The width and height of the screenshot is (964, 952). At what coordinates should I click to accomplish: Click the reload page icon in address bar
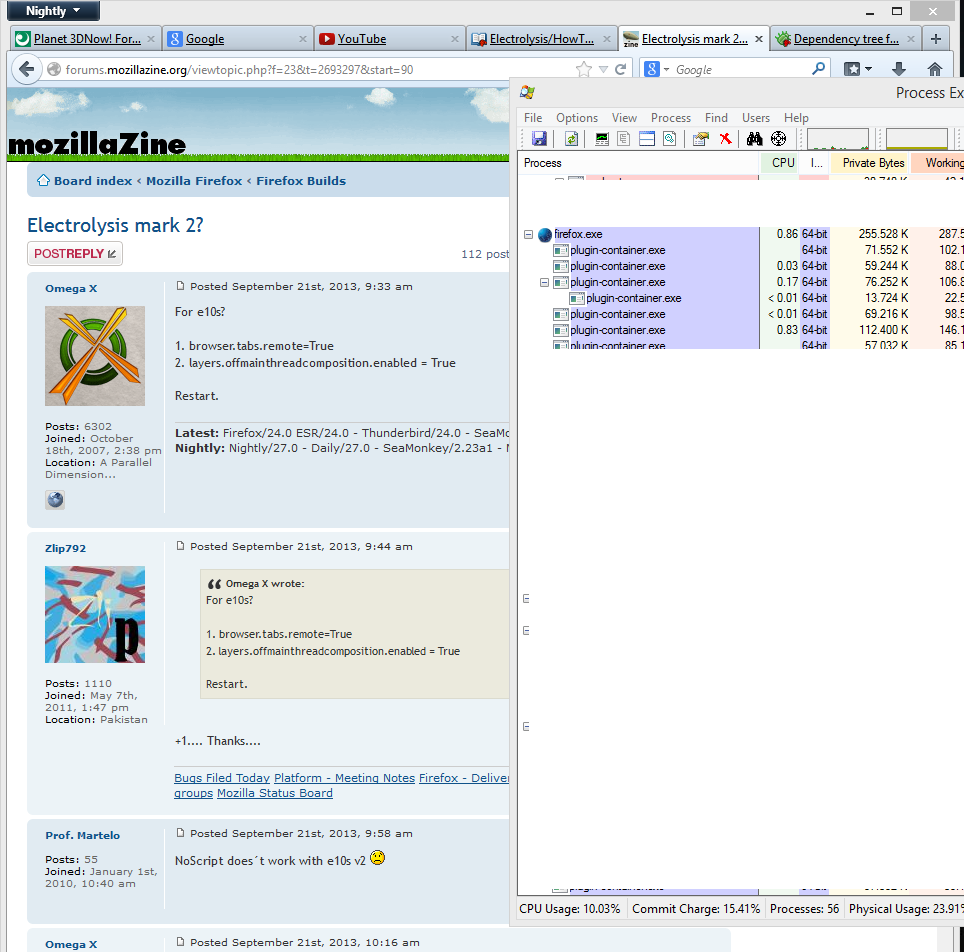(621, 69)
